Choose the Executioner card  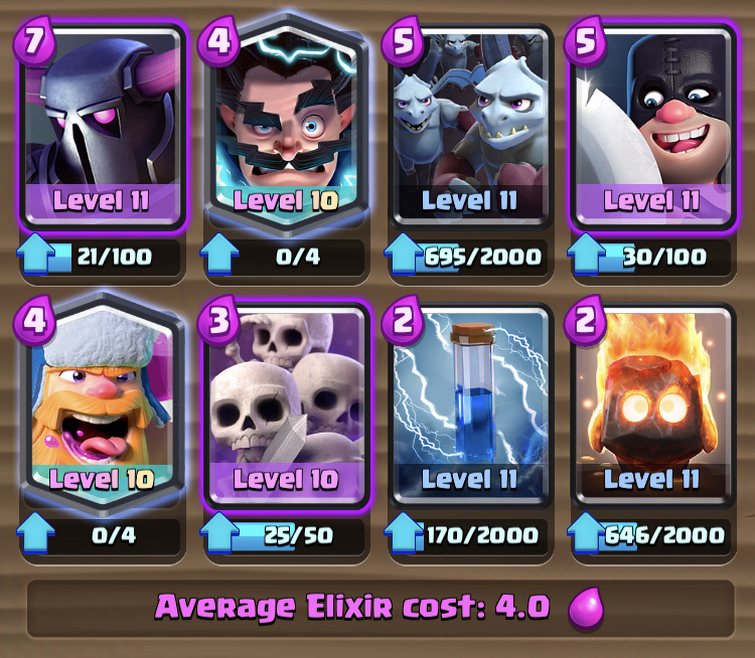653,127
